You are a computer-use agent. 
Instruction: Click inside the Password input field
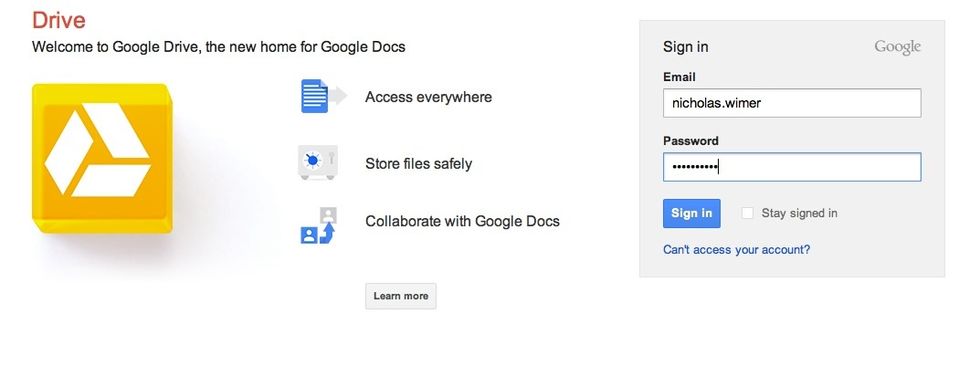click(x=792, y=167)
